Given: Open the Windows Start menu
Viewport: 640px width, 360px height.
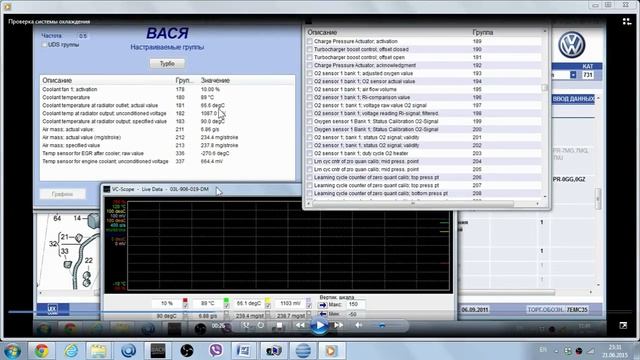Looking at the screenshot, I should click(x=12, y=351).
